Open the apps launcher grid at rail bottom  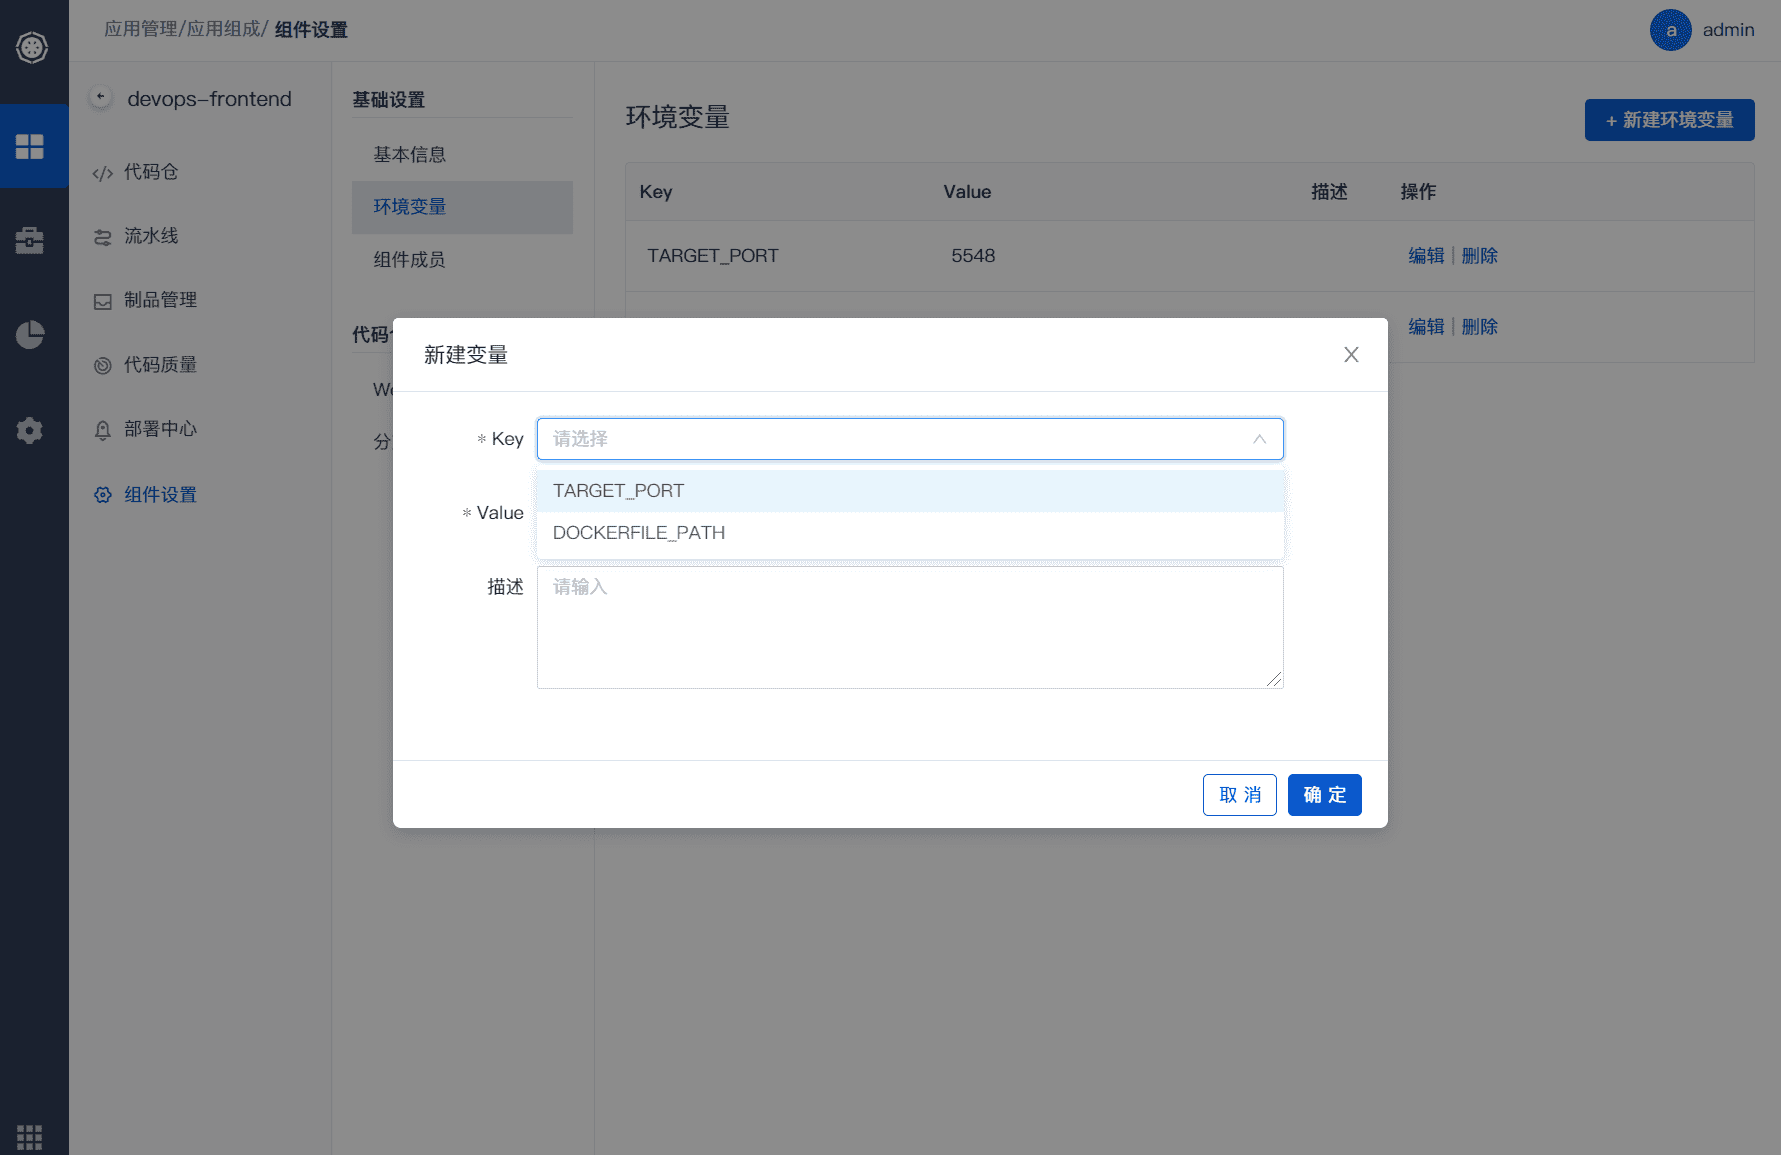tap(30, 1137)
